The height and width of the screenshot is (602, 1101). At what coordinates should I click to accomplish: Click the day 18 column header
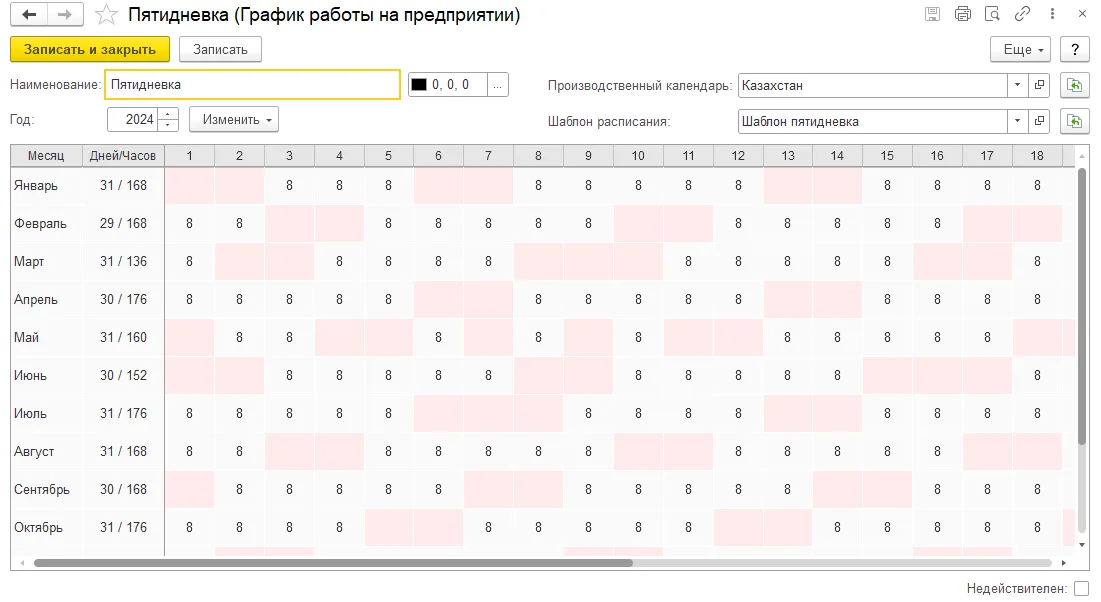click(1037, 156)
